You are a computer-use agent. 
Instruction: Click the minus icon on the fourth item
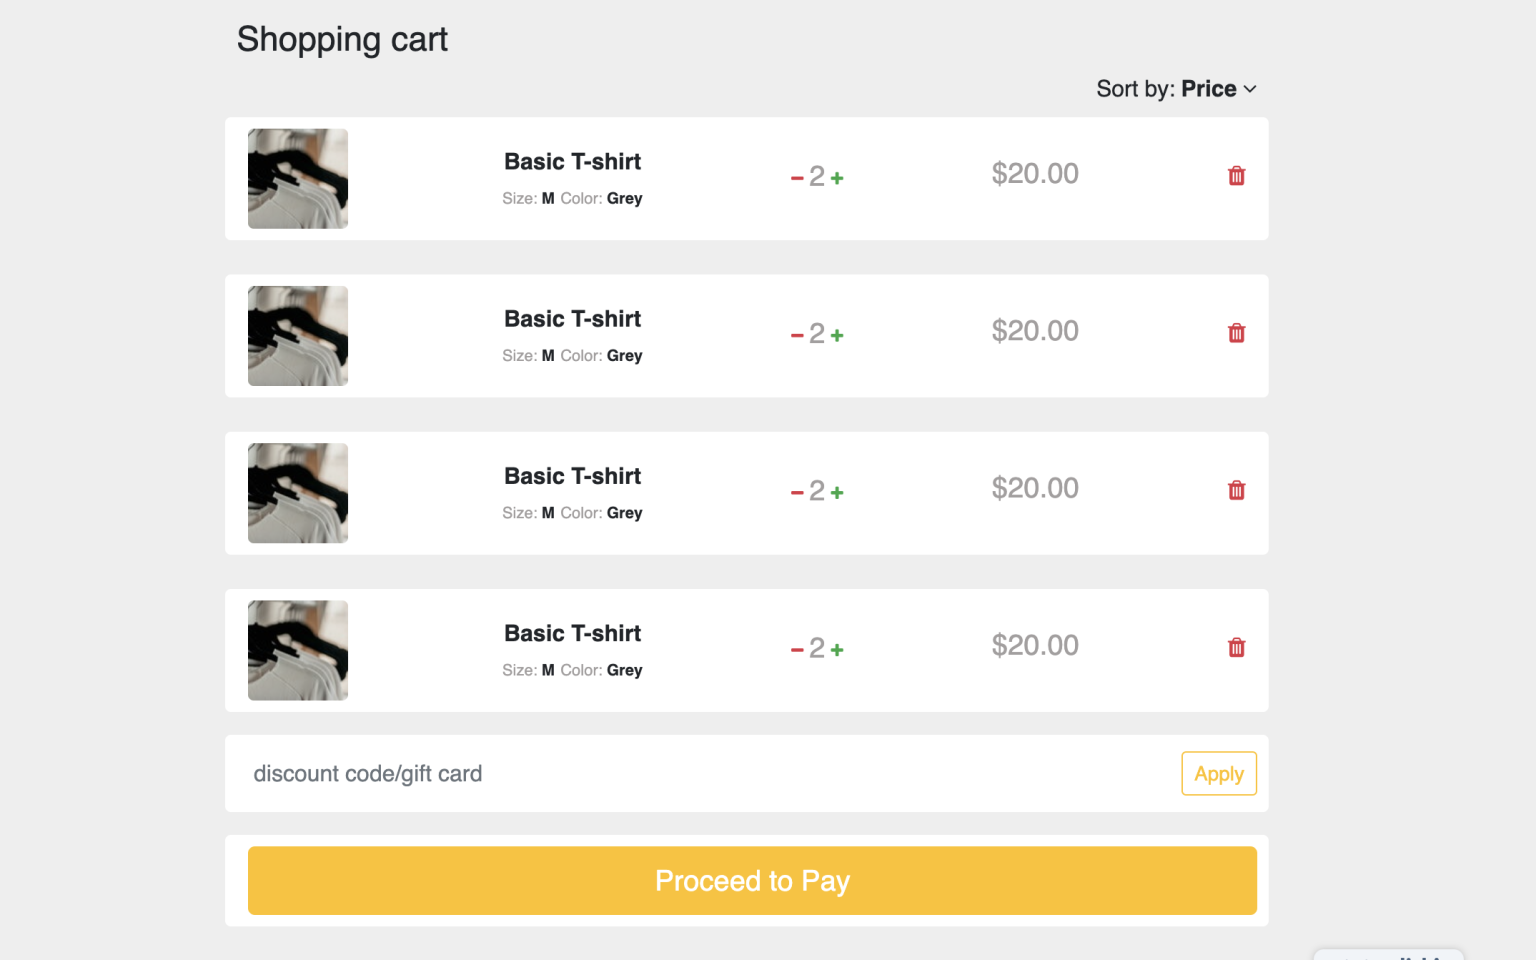pyautogui.click(x=796, y=648)
